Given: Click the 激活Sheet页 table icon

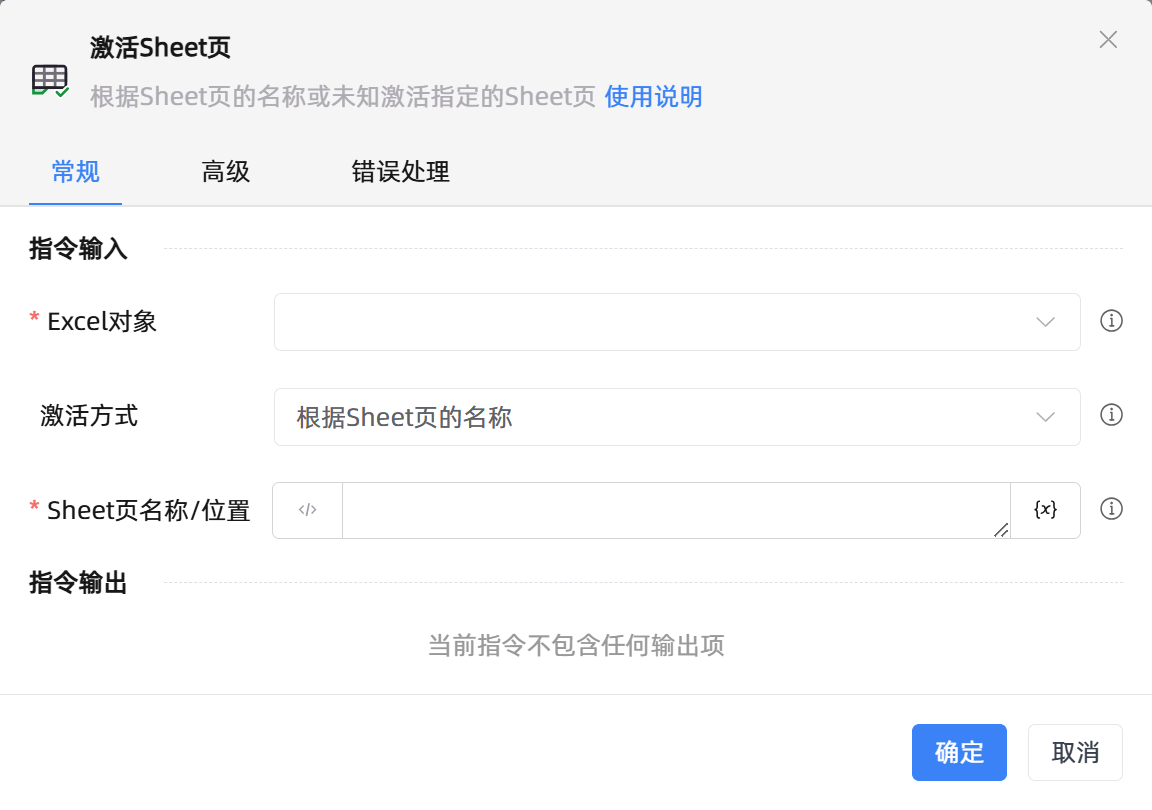Looking at the screenshot, I should pos(50,80).
